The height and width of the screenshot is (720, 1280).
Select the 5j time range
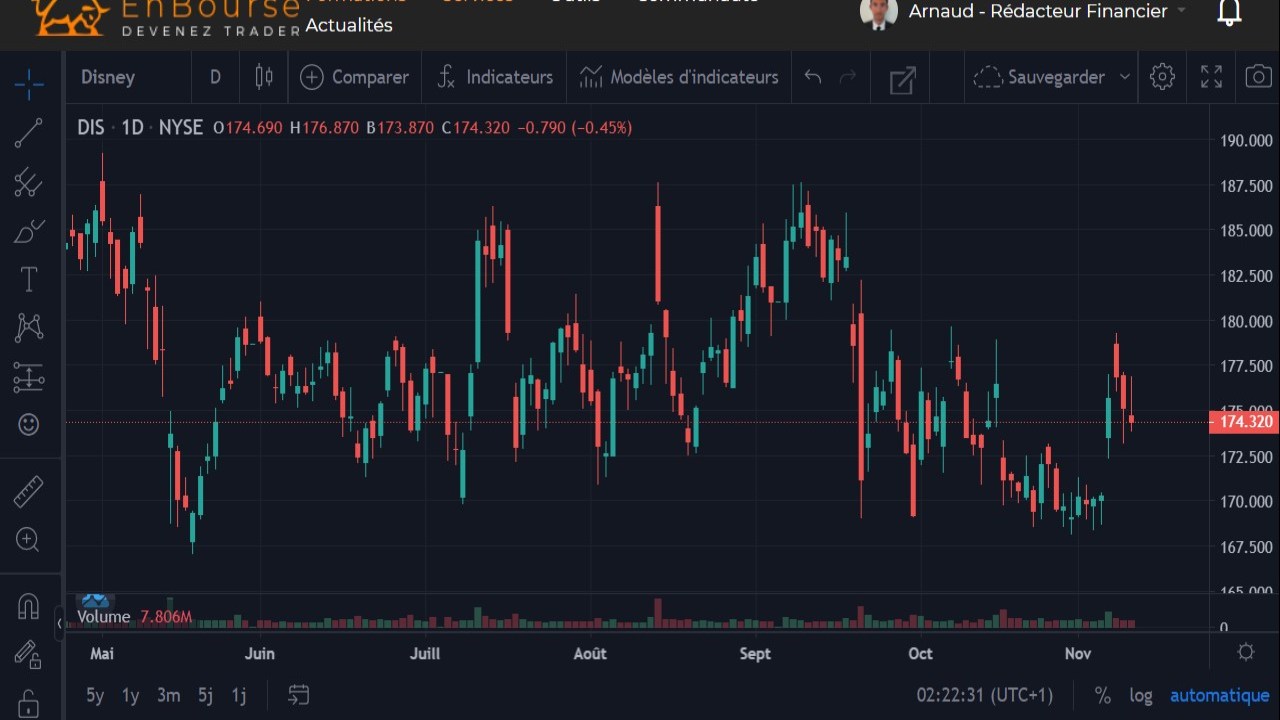(205, 695)
